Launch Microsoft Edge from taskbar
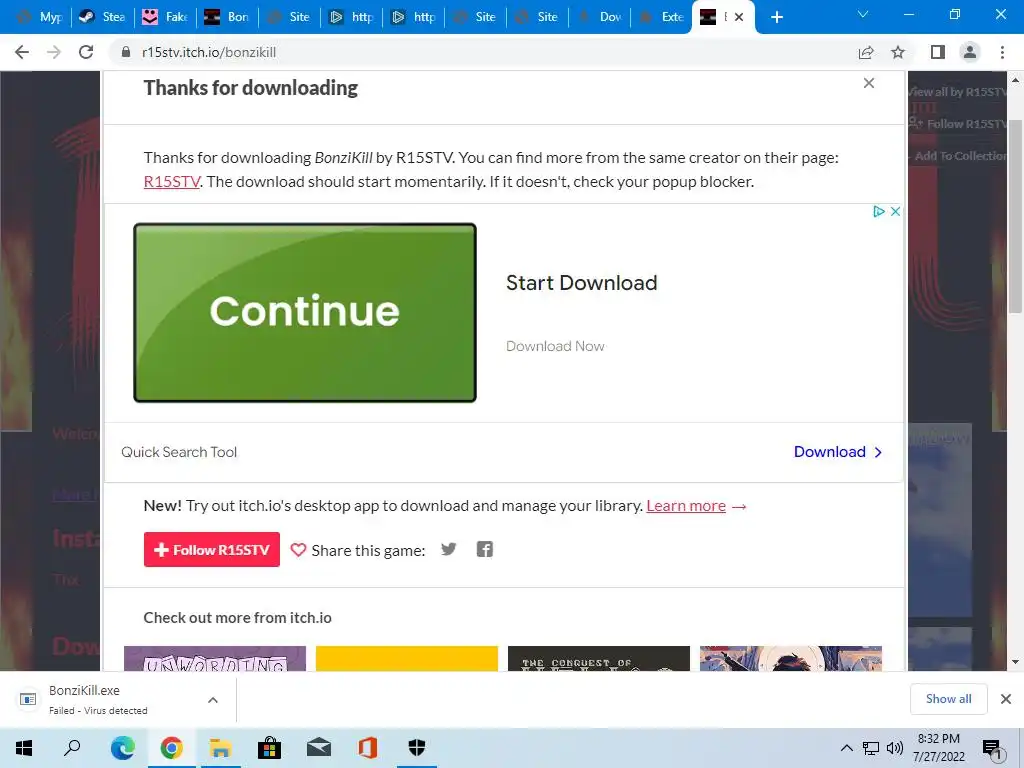1024x768 pixels. tap(122, 748)
